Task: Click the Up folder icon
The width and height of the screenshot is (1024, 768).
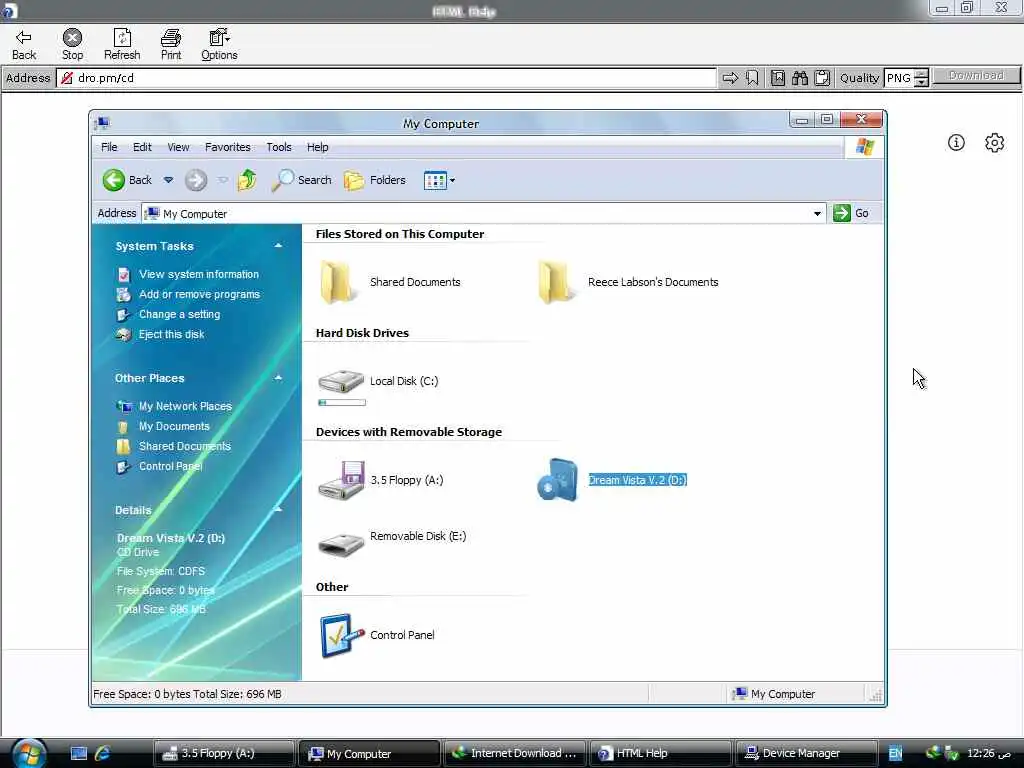Action: [x=248, y=180]
